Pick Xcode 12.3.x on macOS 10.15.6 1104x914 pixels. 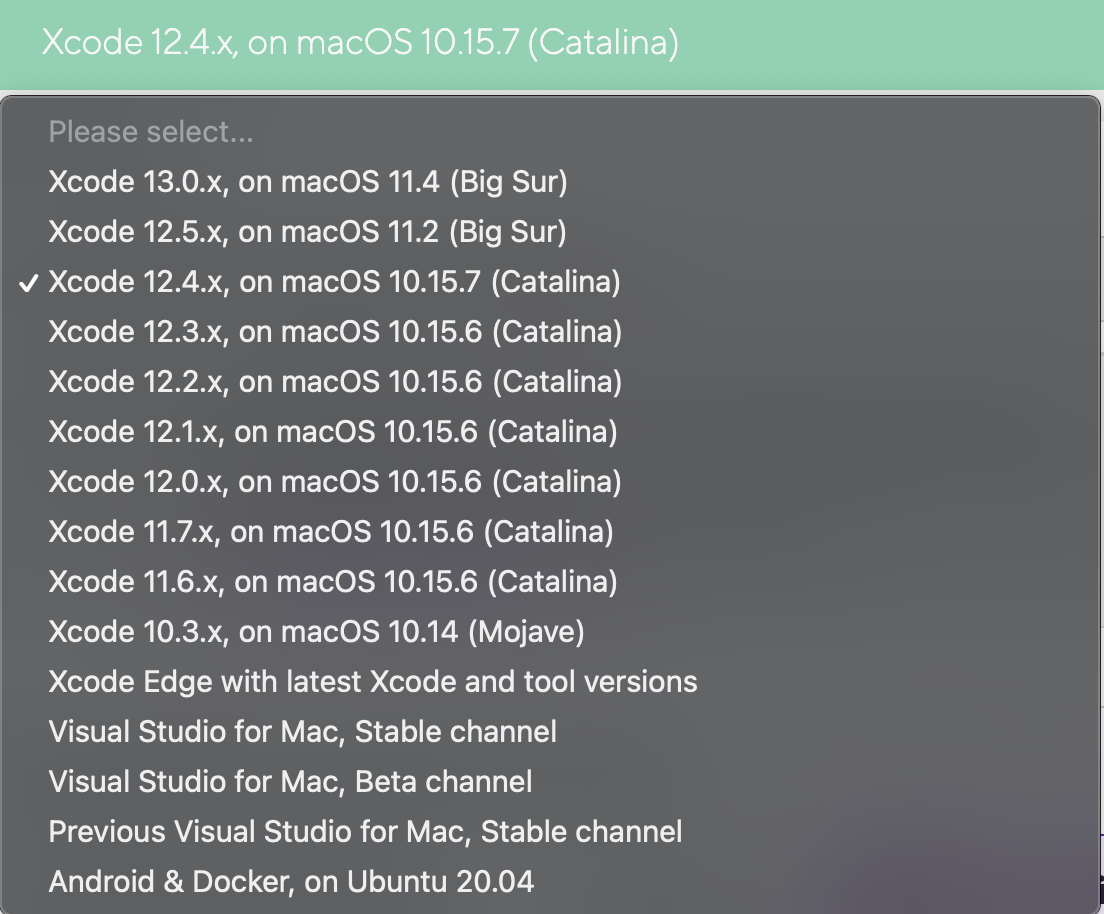[335, 332]
